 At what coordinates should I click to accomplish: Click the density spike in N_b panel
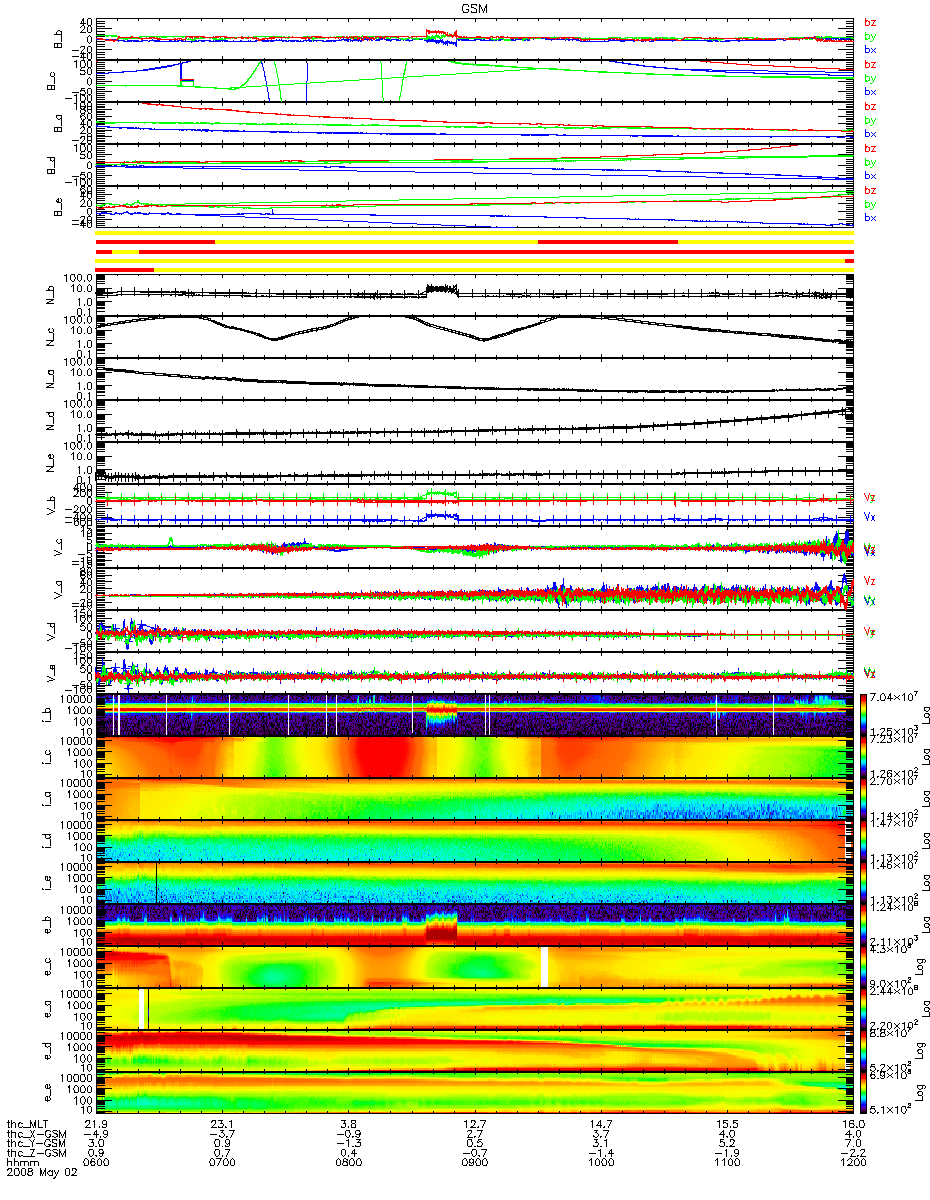pyautogui.click(x=441, y=290)
